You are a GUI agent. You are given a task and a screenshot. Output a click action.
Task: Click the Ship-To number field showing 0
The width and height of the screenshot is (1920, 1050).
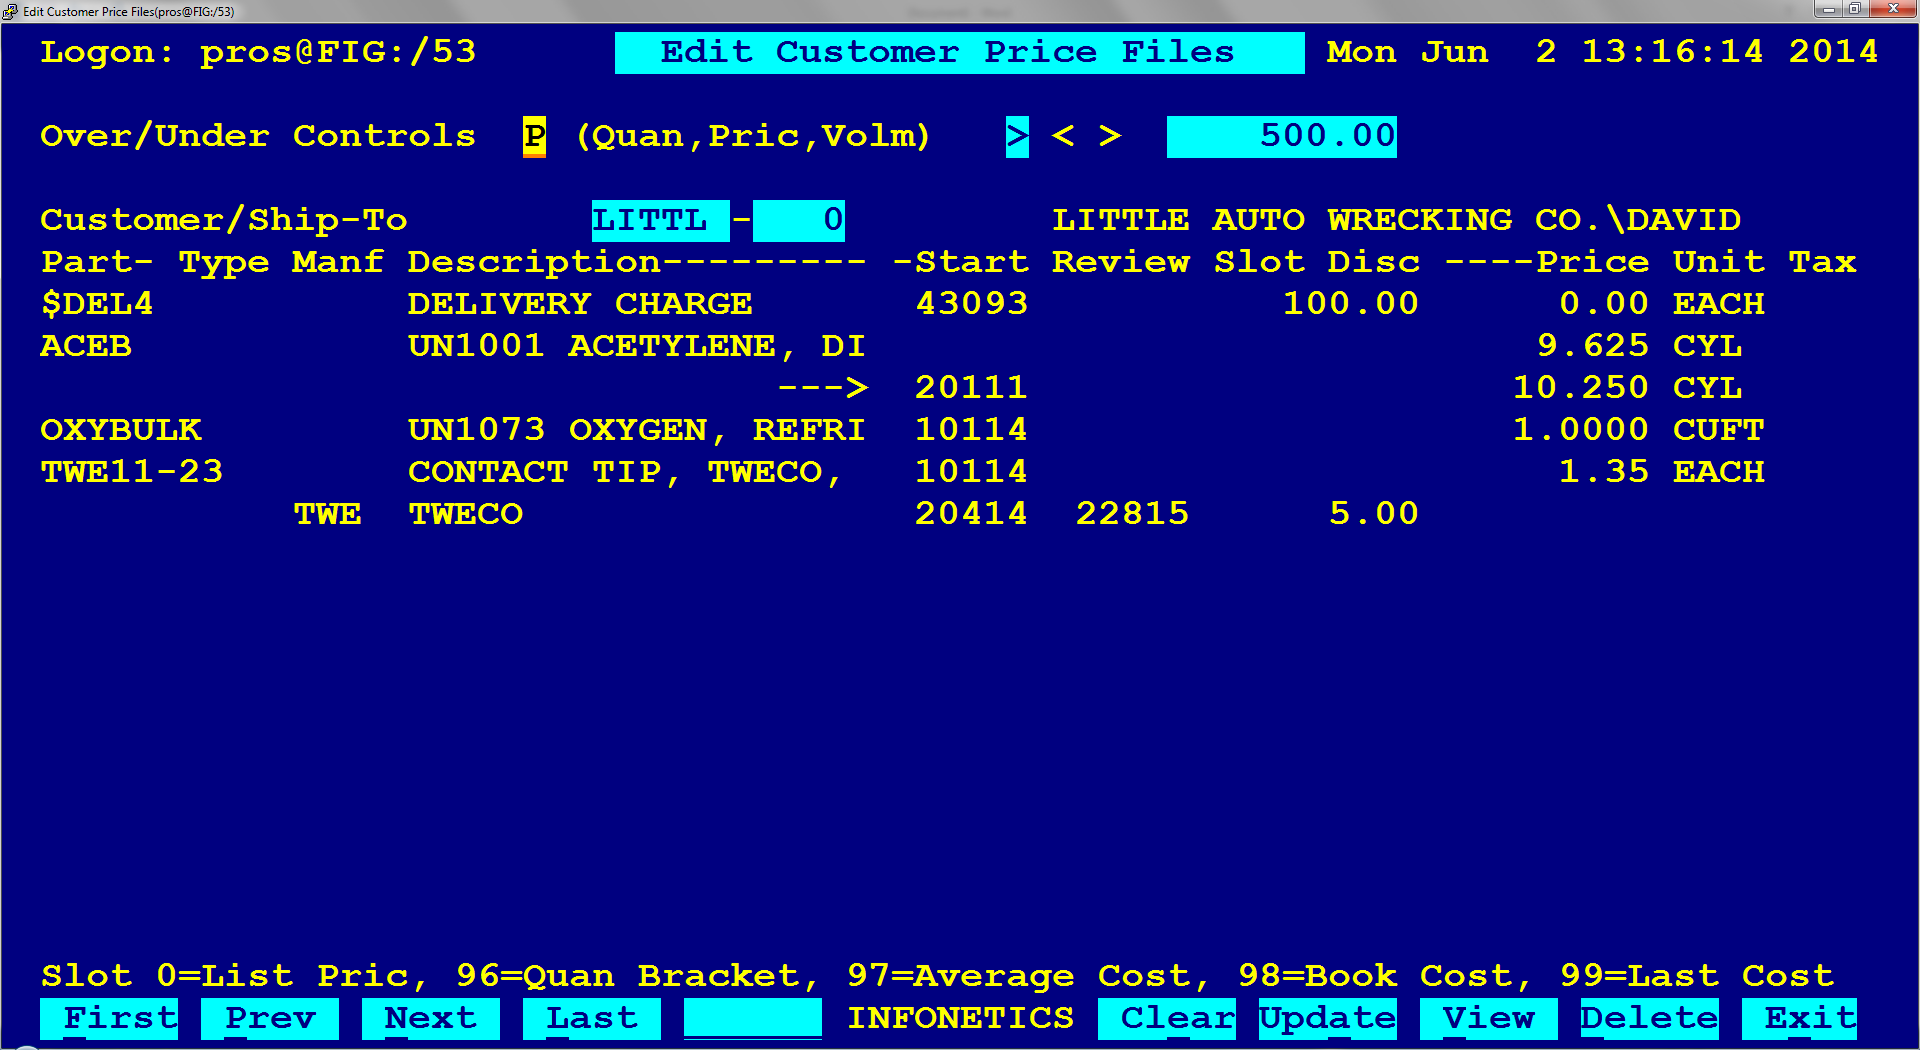799,220
